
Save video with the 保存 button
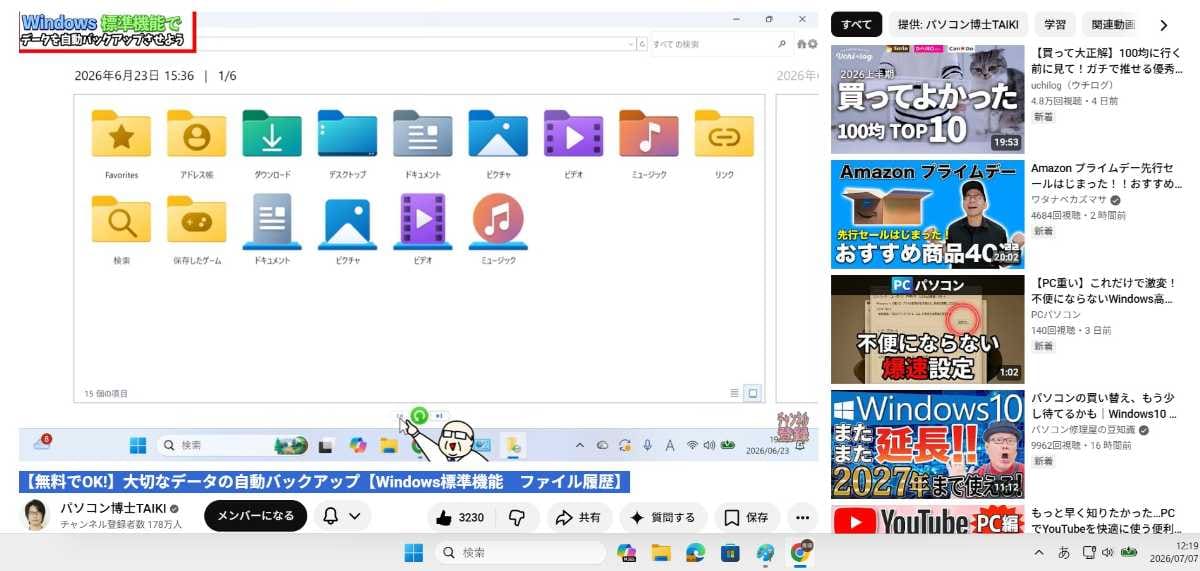746,517
